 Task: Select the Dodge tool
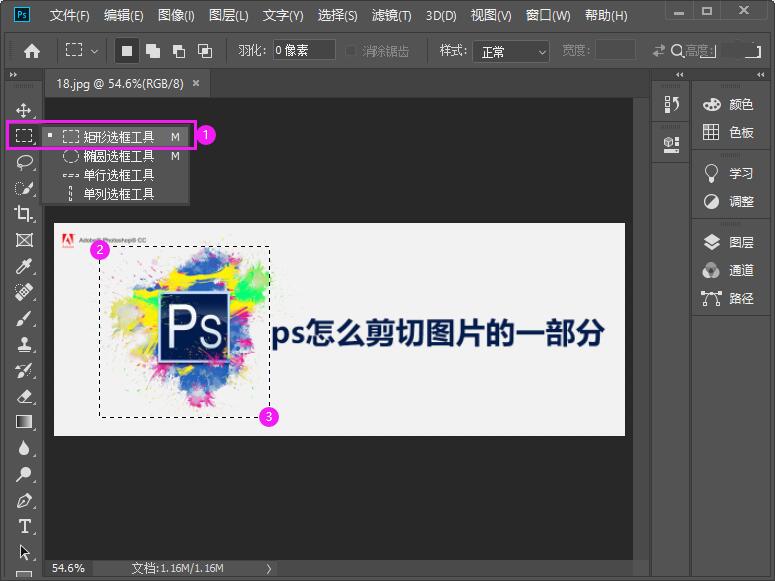point(24,474)
